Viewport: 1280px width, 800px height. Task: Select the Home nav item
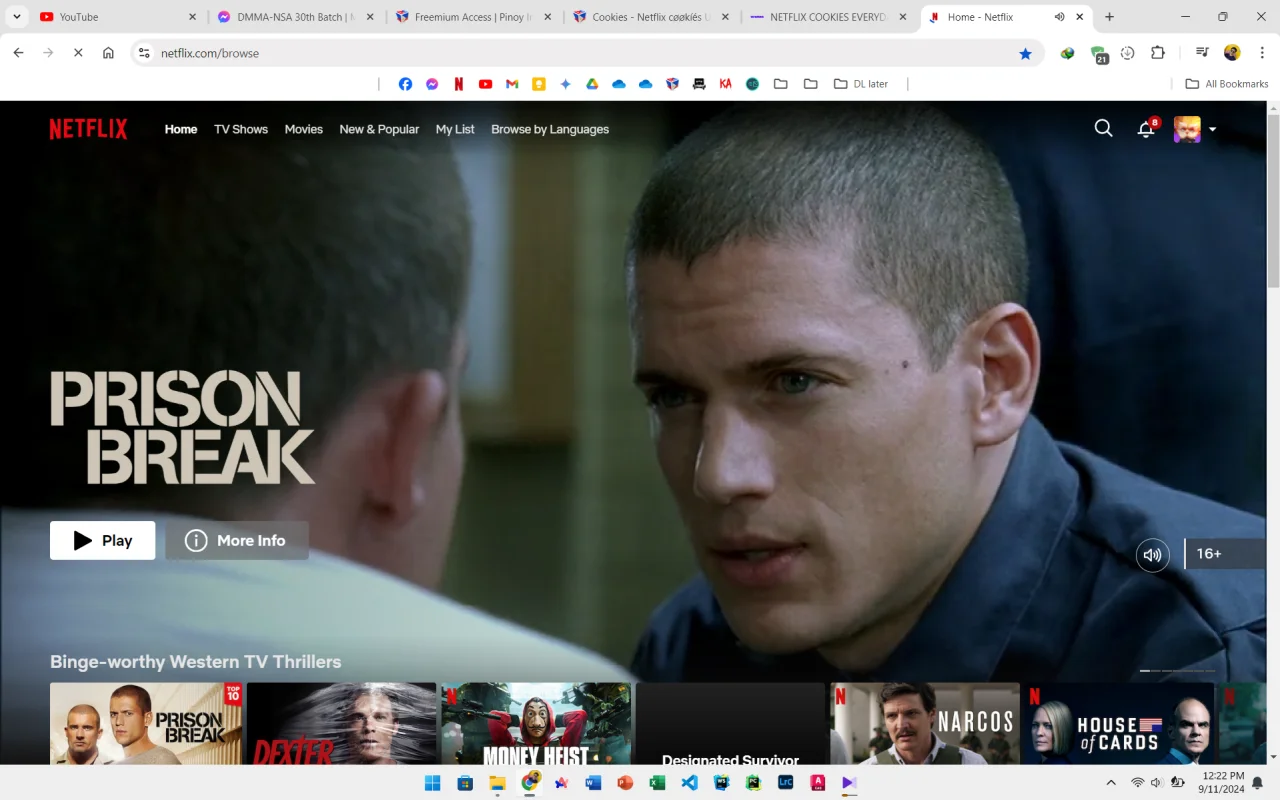tap(181, 129)
